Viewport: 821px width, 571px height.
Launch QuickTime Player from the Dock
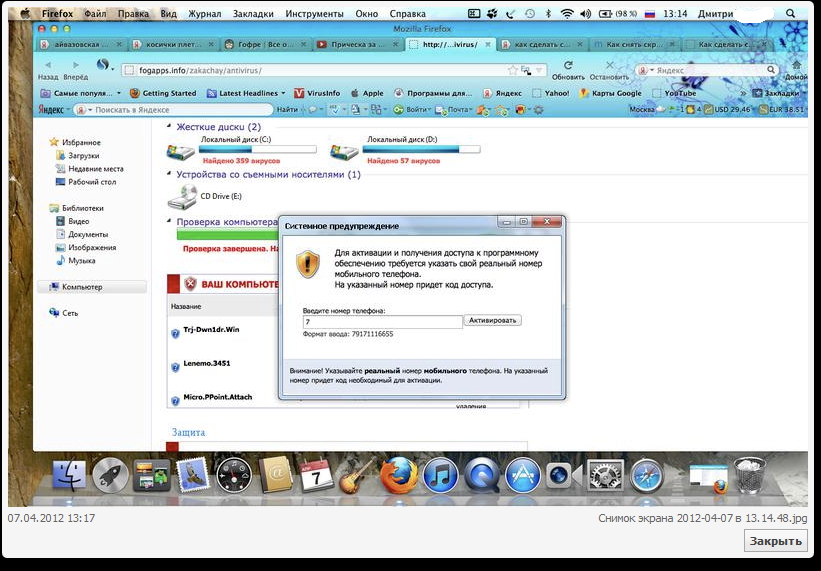482,475
